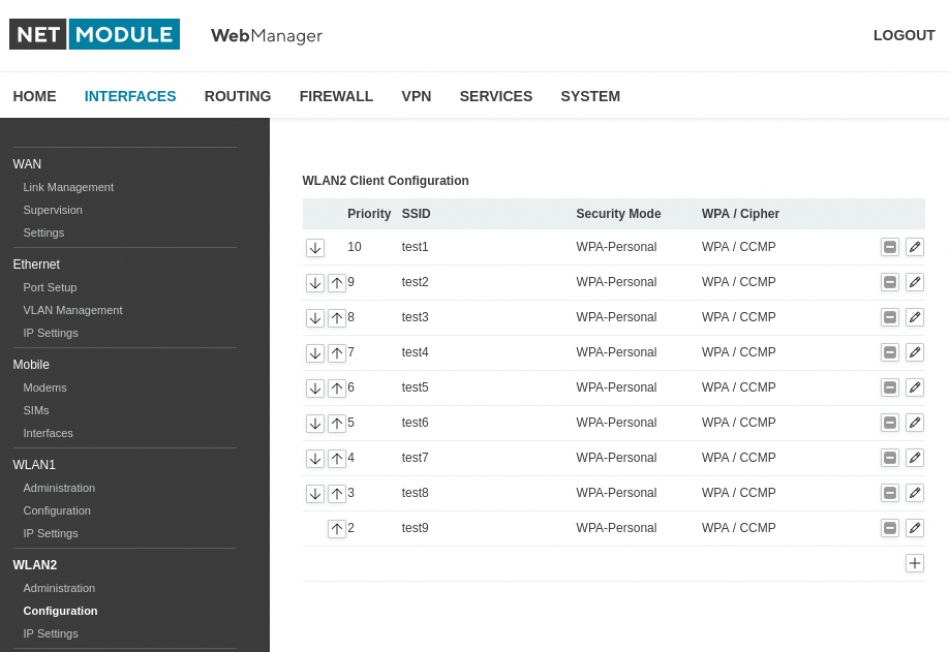This screenshot has width=950, height=652.
Task: Add a new WLAN client network
Action: coord(914,564)
